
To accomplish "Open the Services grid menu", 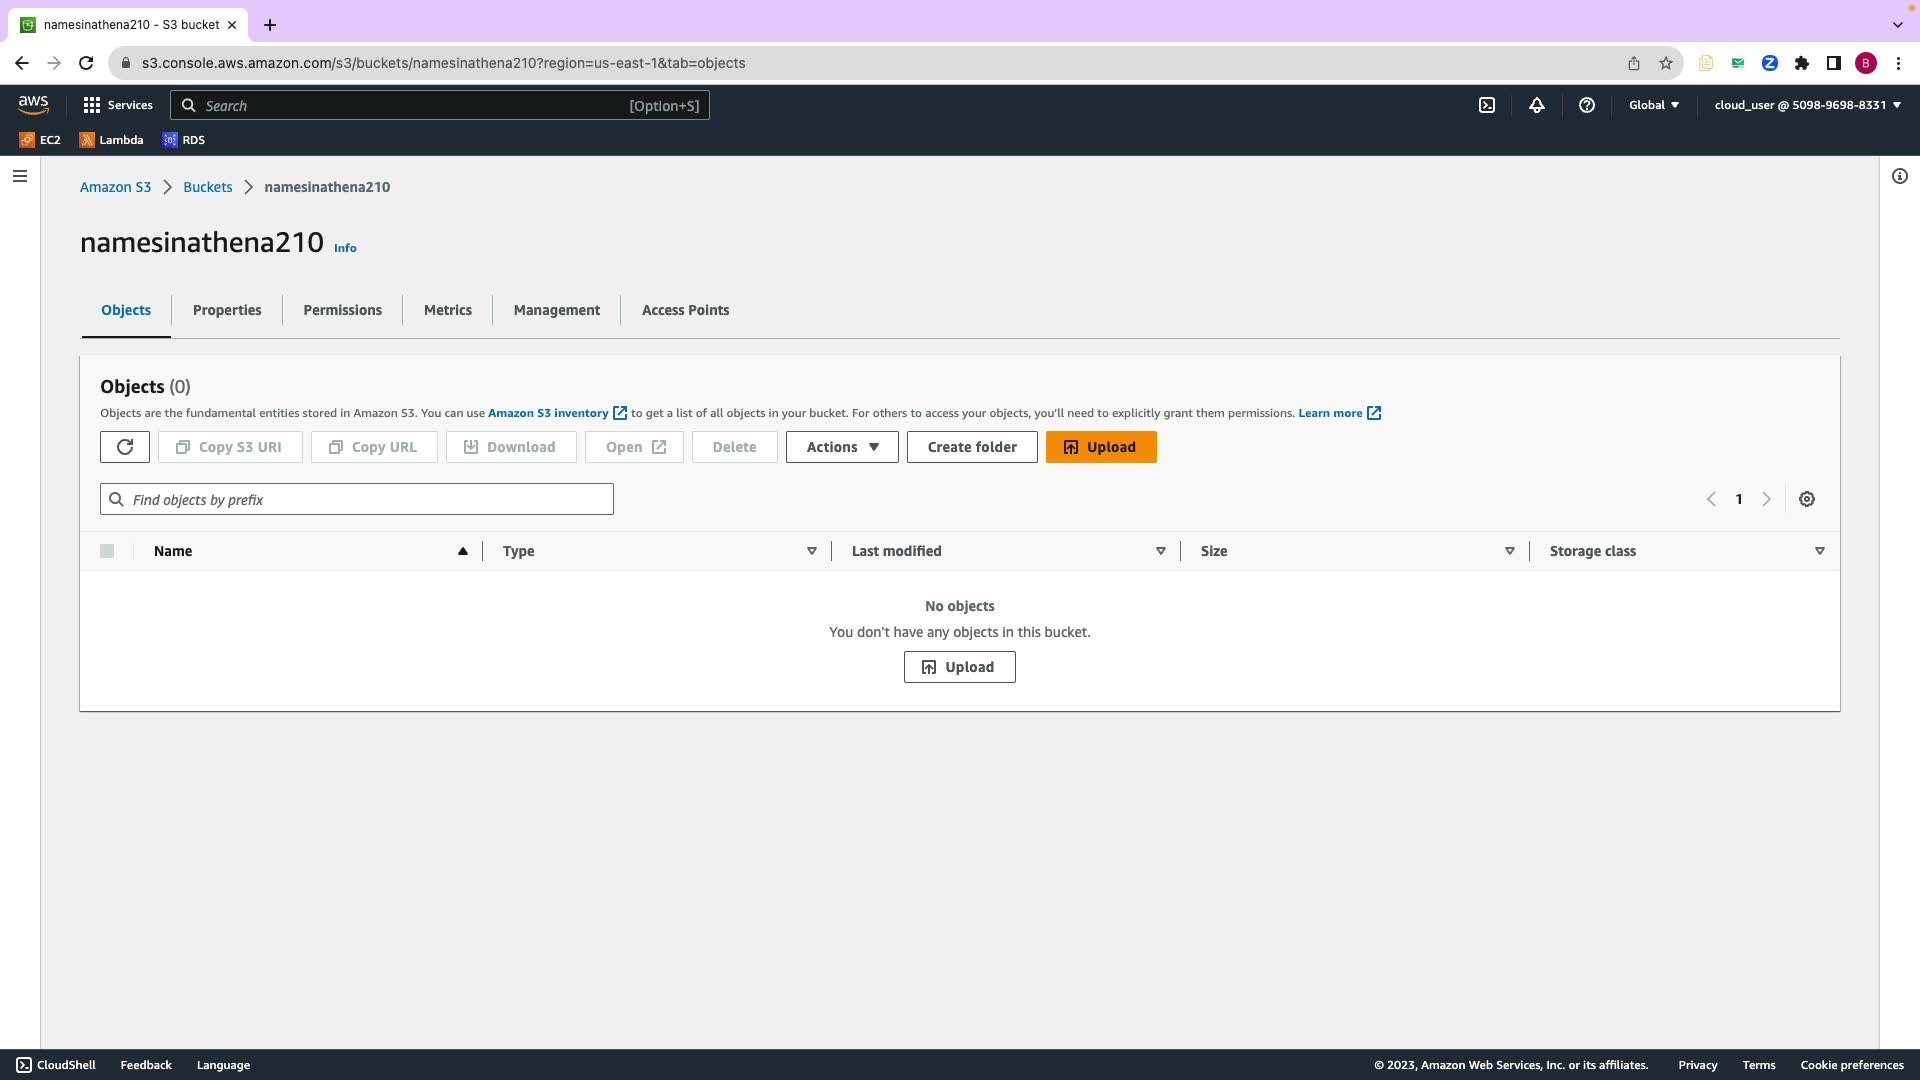I will point(118,105).
